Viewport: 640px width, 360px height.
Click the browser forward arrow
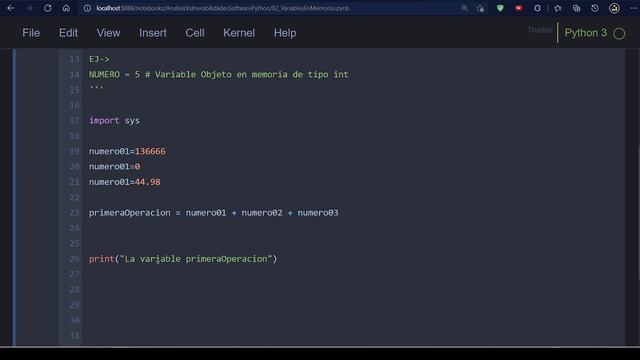(x=29, y=8)
